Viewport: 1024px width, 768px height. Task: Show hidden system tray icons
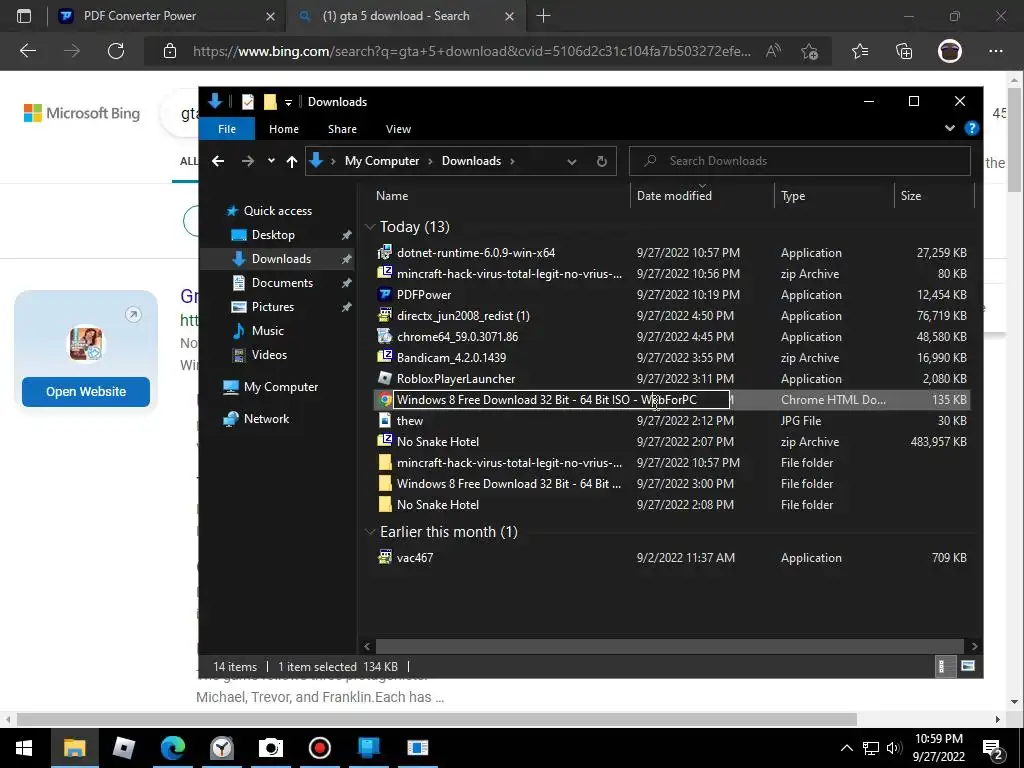tap(846, 748)
